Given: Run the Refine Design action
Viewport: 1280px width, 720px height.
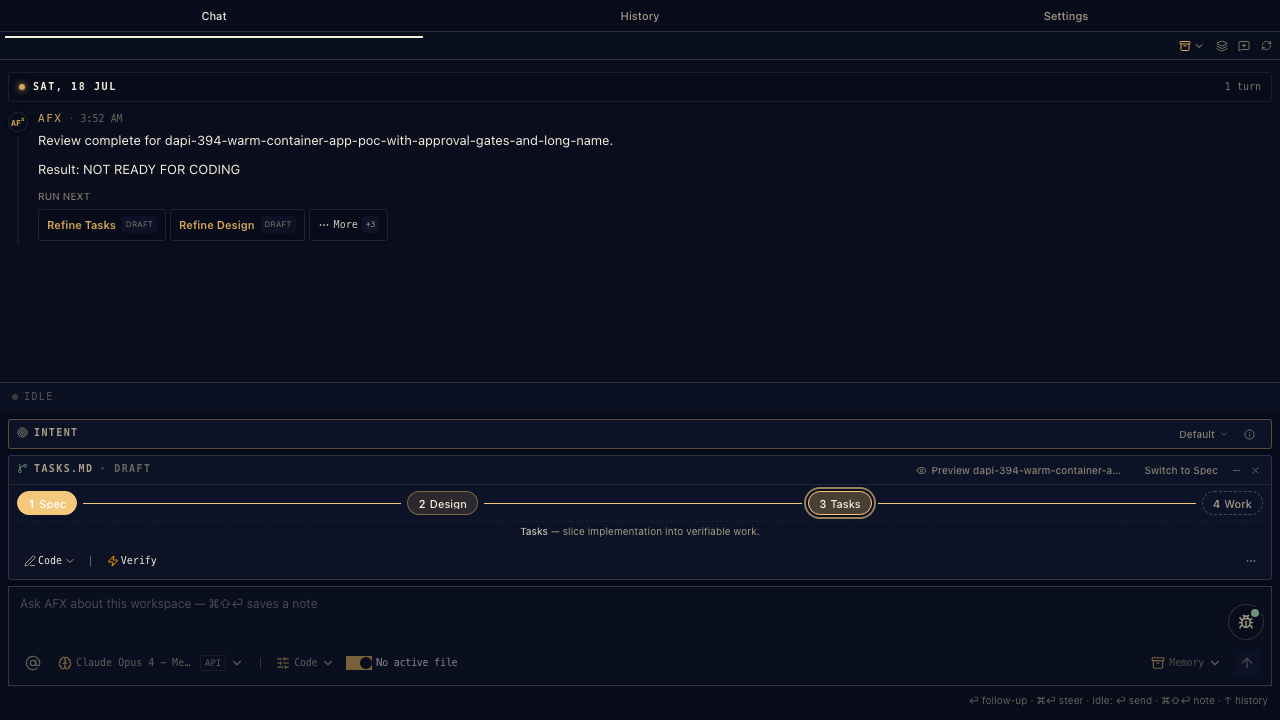Looking at the screenshot, I should coord(237,225).
